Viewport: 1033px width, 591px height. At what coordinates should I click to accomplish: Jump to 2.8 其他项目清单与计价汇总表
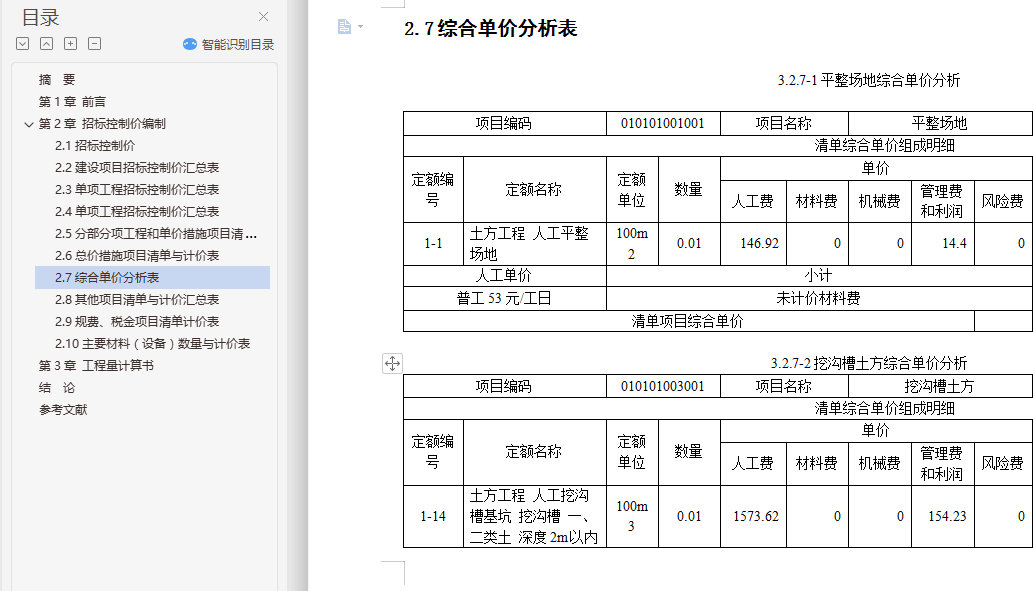tap(137, 300)
